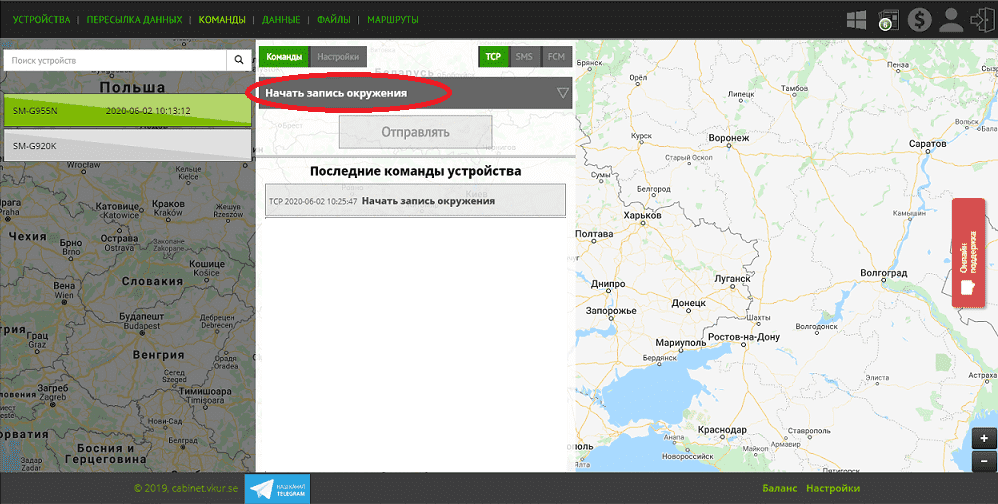Switch command transport to FCM

(556, 57)
